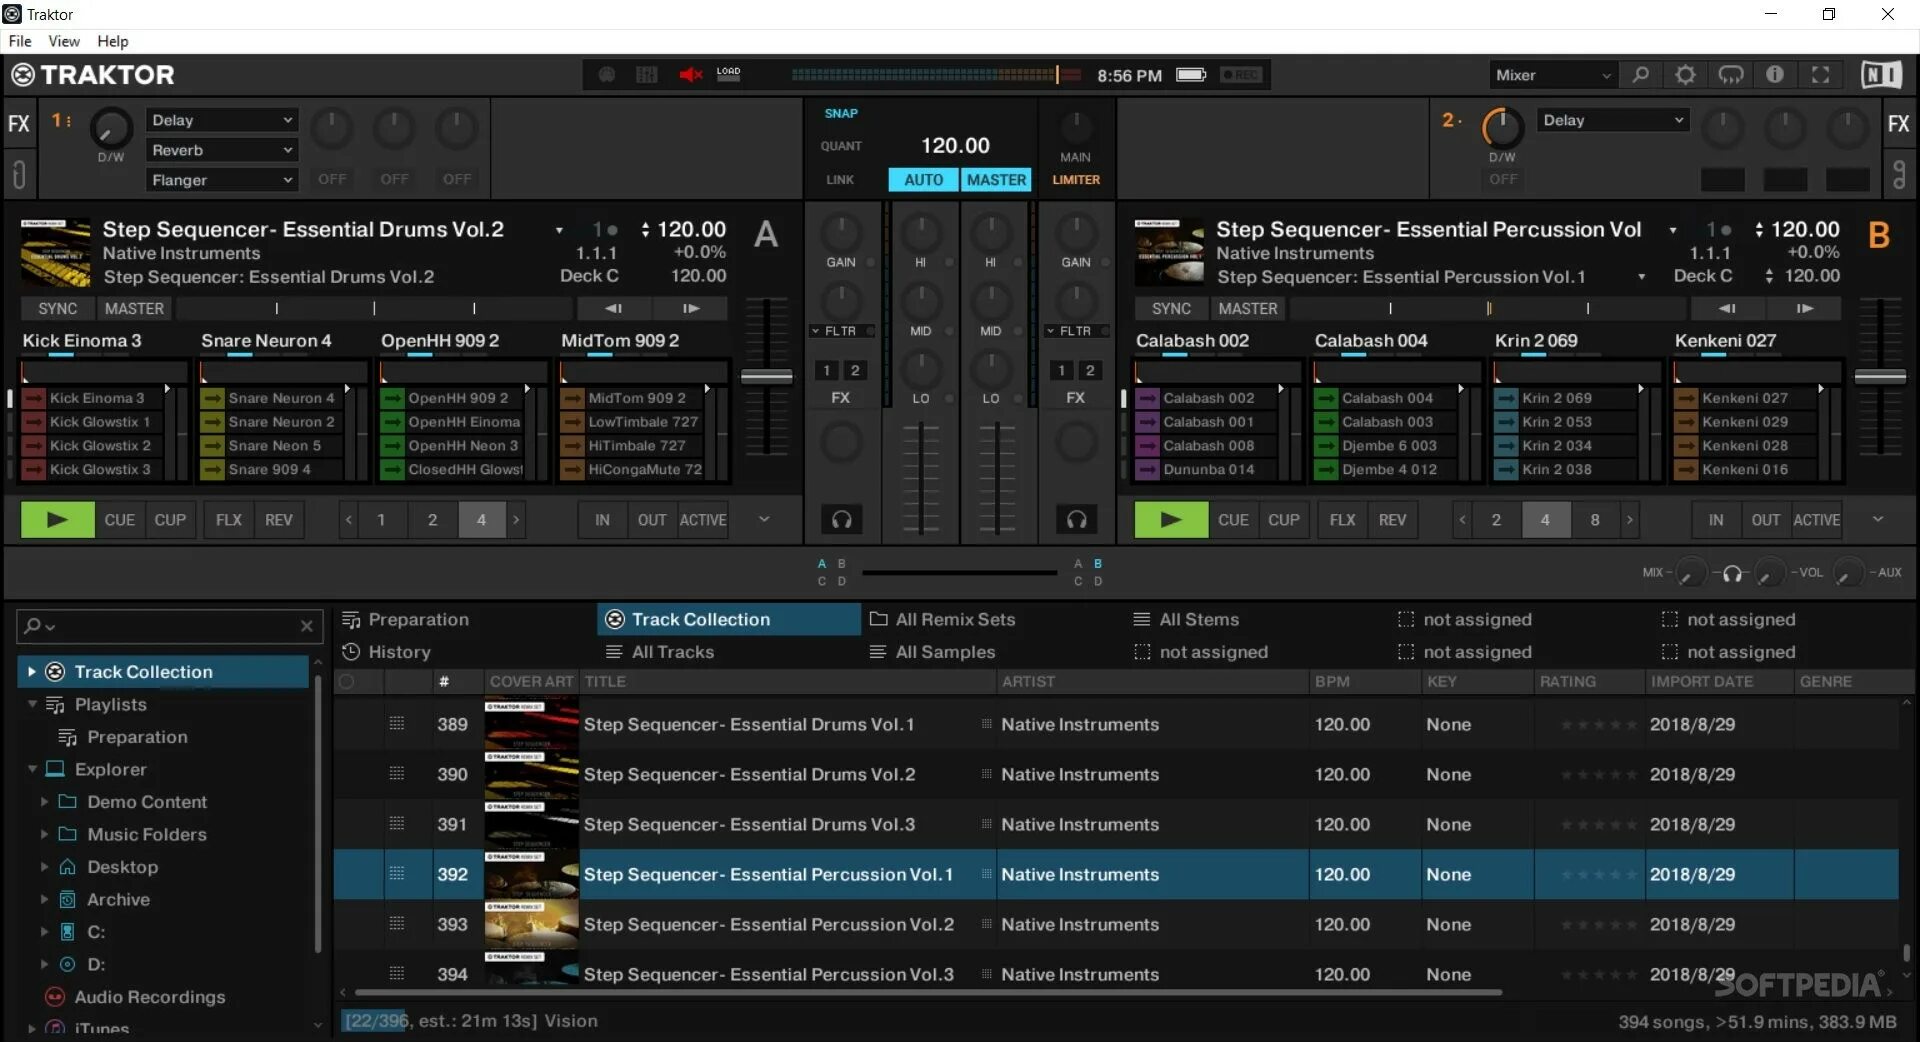Click CUP button on Deck B
1920x1042 pixels.
tap(1284, 520)
